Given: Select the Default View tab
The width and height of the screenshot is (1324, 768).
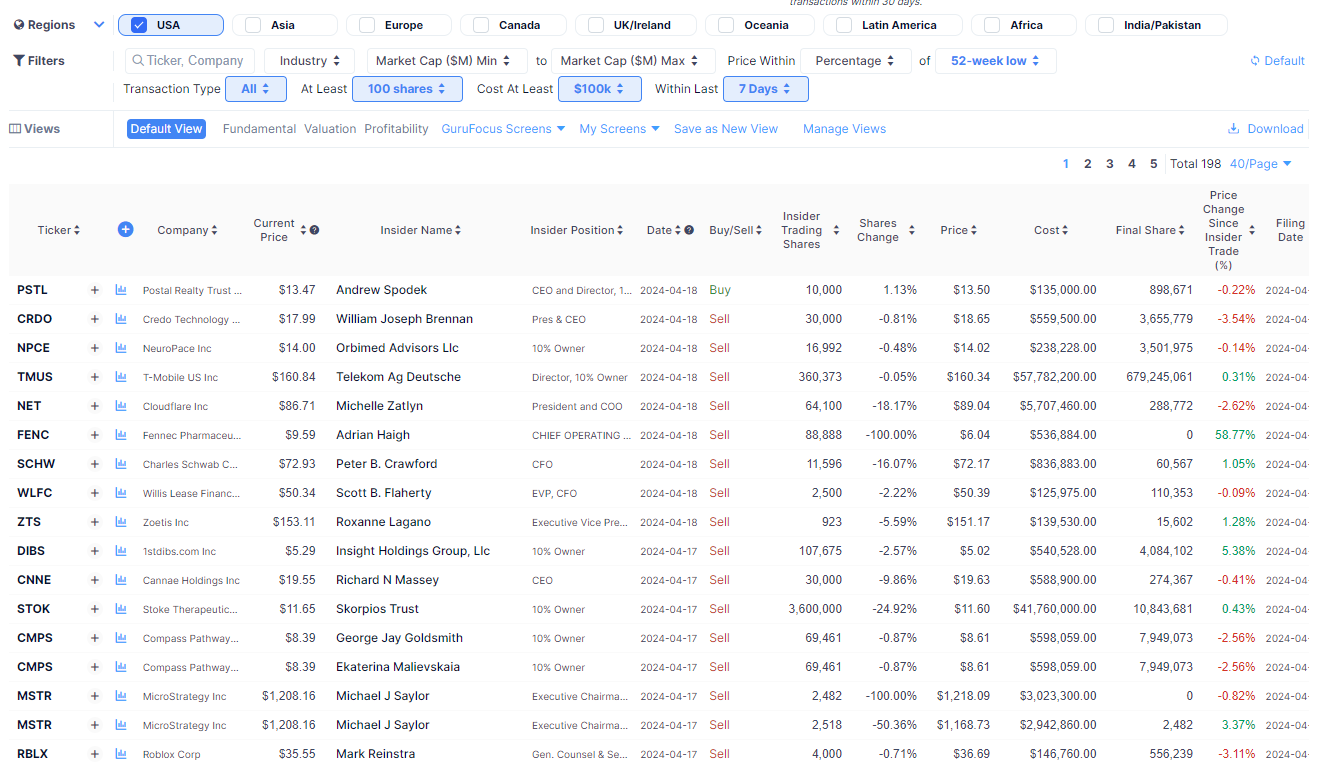Looking at the screenshot, I should 166,129.
